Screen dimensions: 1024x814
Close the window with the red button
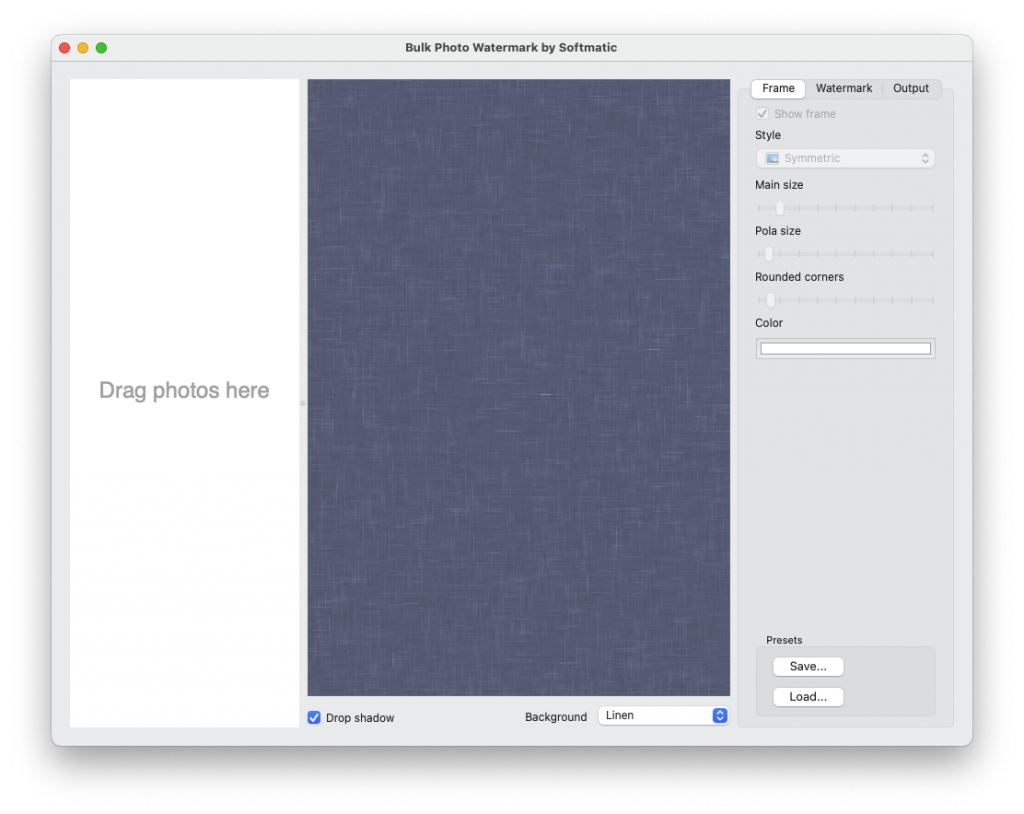point(65,48)
